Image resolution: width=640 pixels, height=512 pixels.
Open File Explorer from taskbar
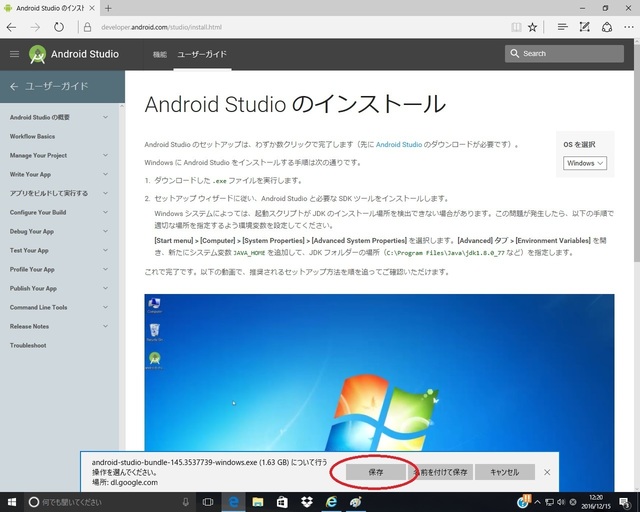click(x=258, y=502)
